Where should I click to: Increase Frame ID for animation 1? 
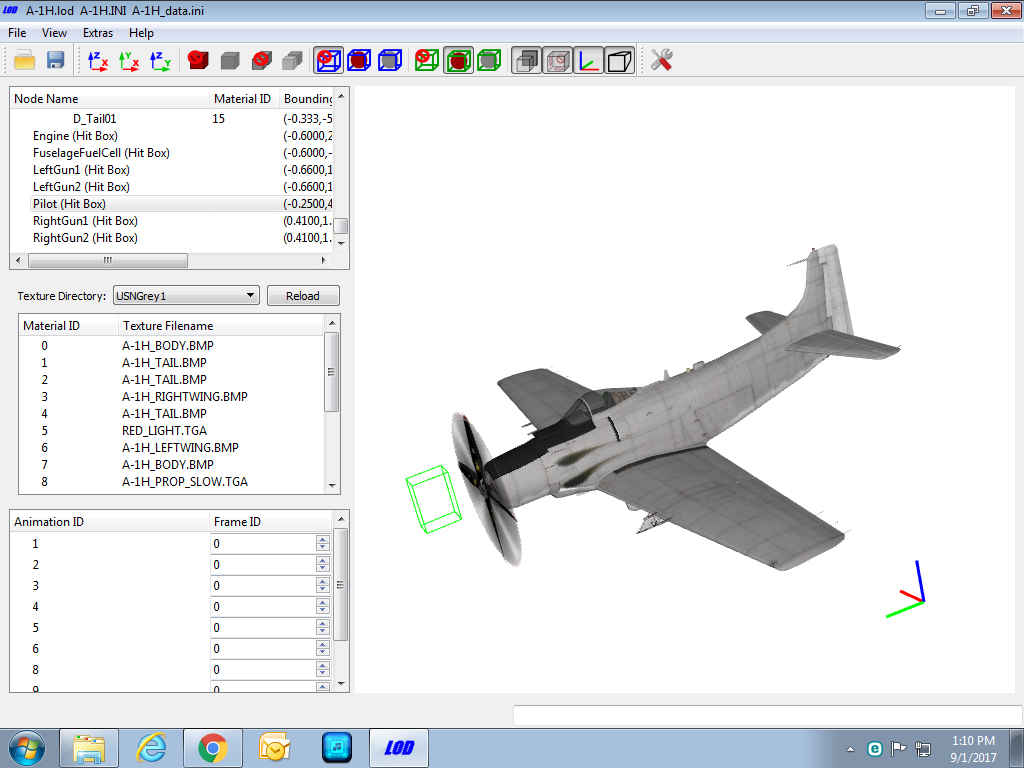pos(323,539)
